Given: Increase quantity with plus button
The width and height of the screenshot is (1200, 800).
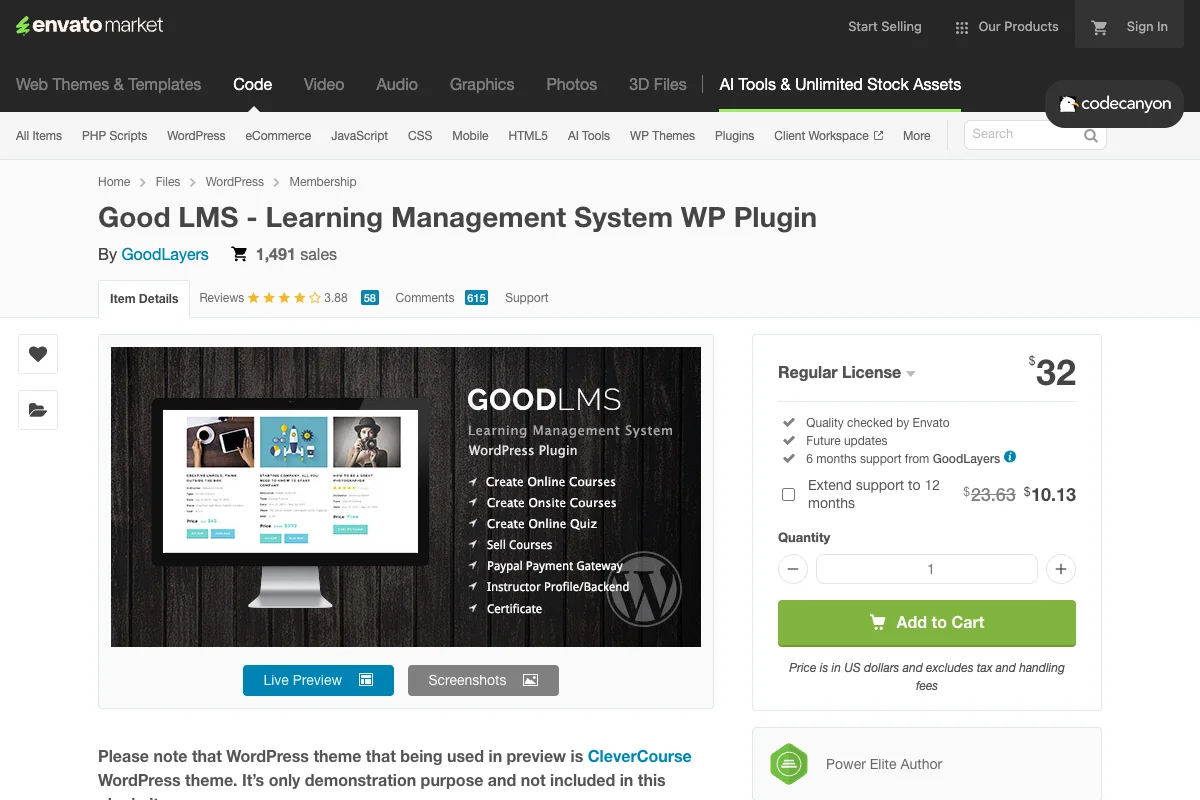Looking at the screenshot, I should click(x=1061, y=569).
